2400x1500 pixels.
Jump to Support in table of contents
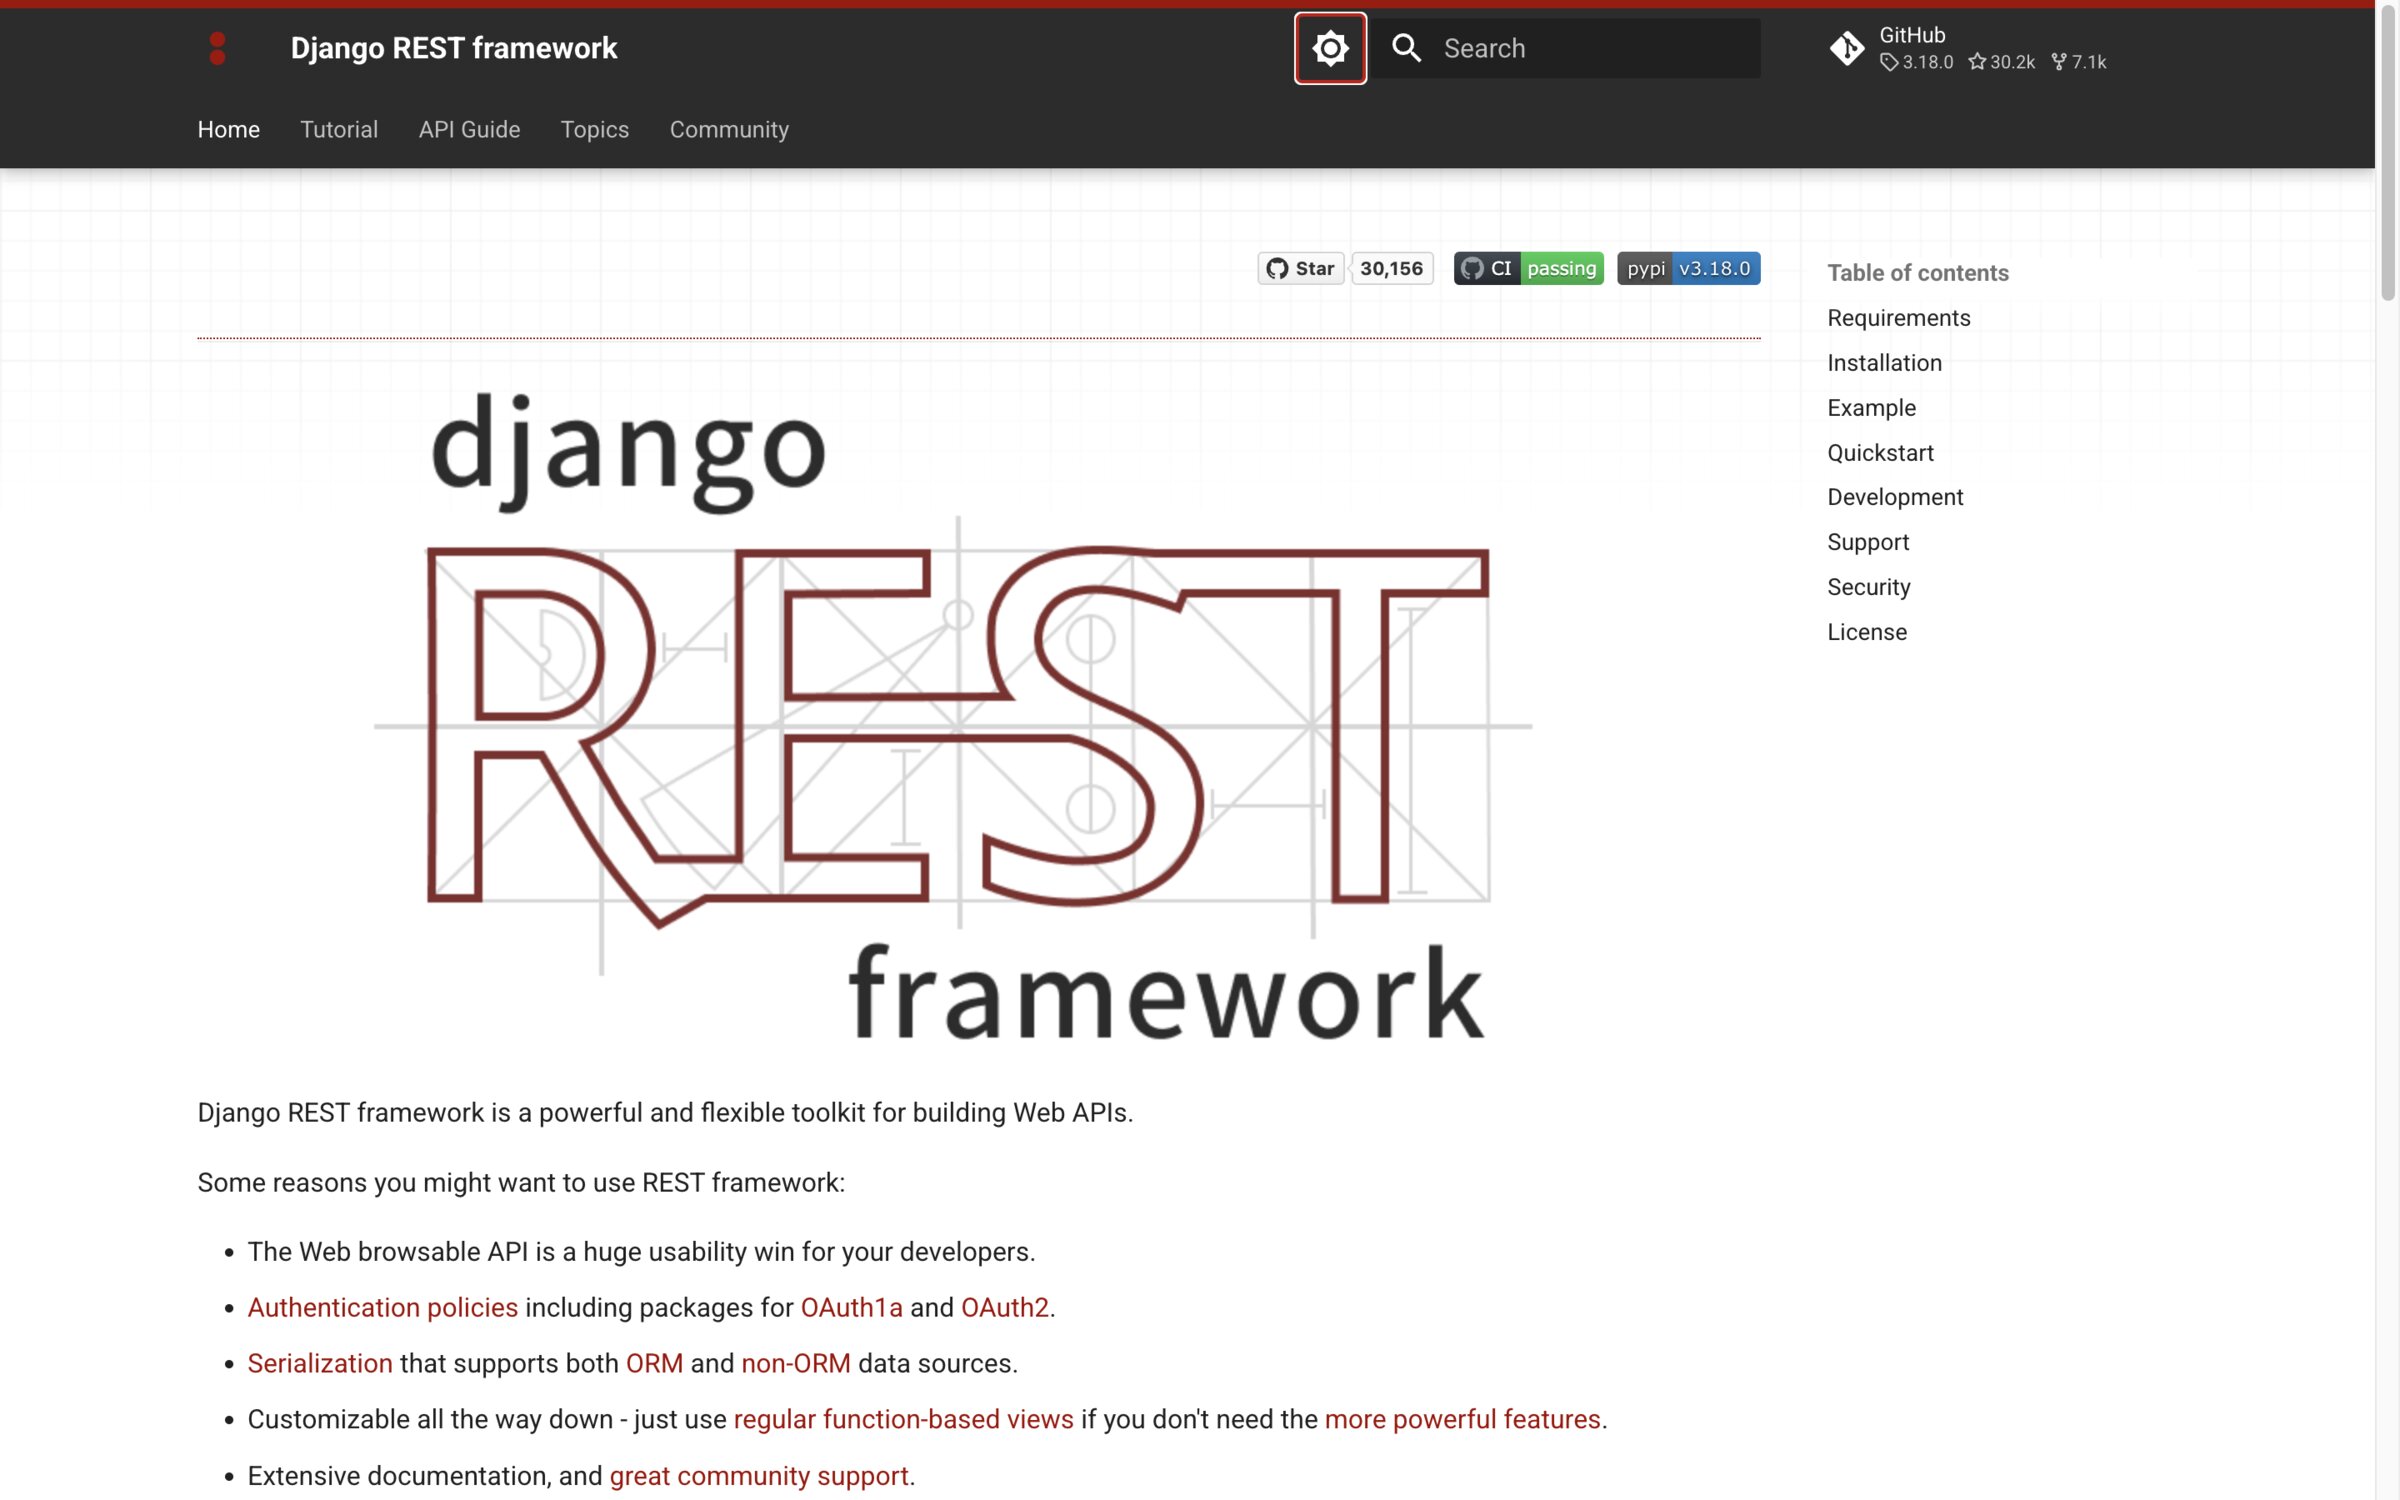point(1868,542)
